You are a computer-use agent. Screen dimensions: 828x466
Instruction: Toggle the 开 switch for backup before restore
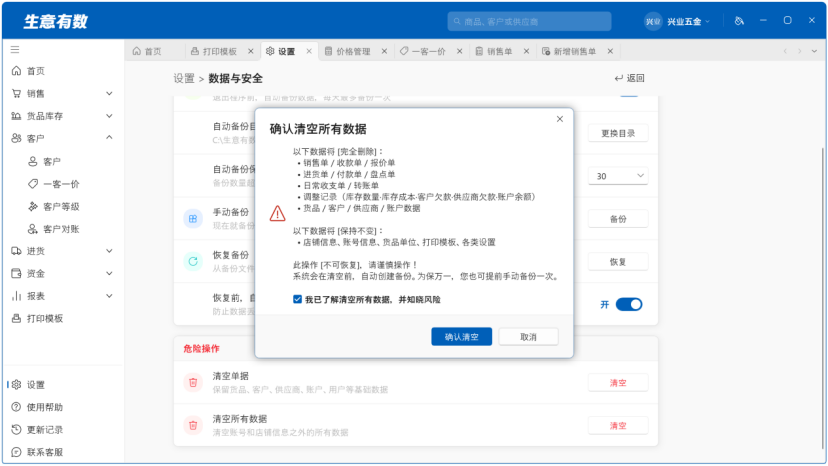(x=629, y=304)
